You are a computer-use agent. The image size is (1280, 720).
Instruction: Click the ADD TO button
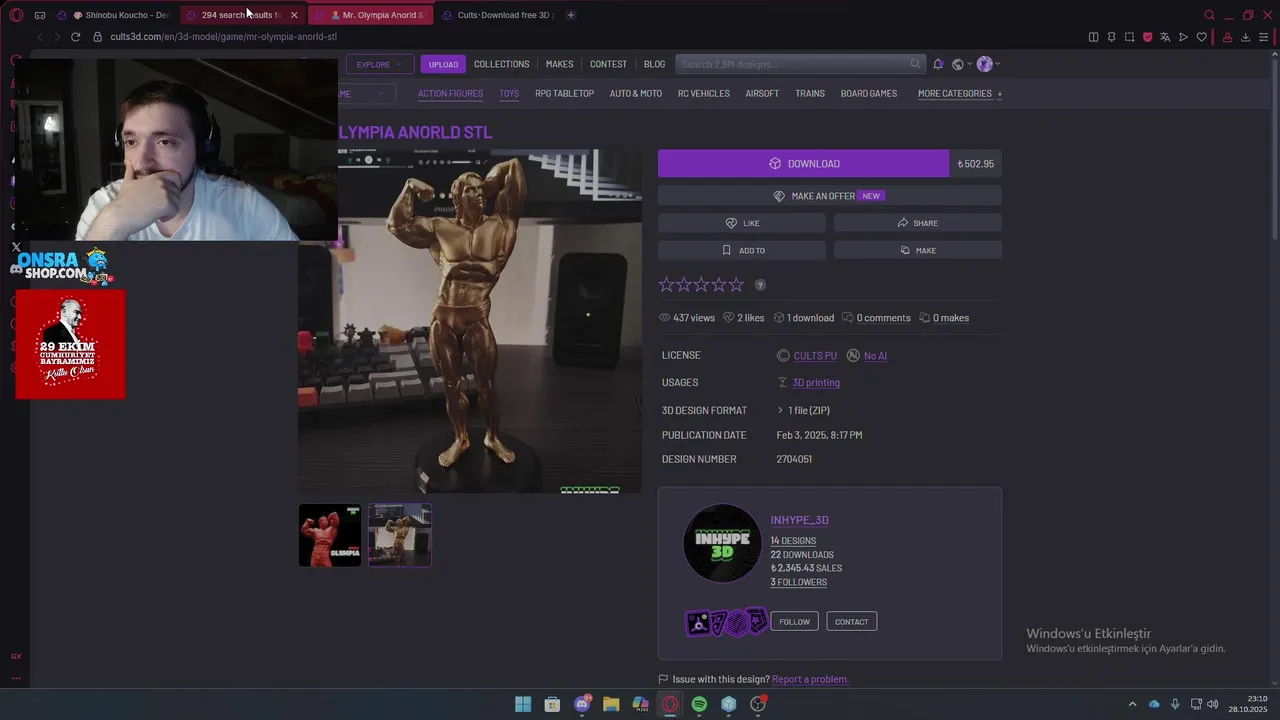[x=742, y=250]
